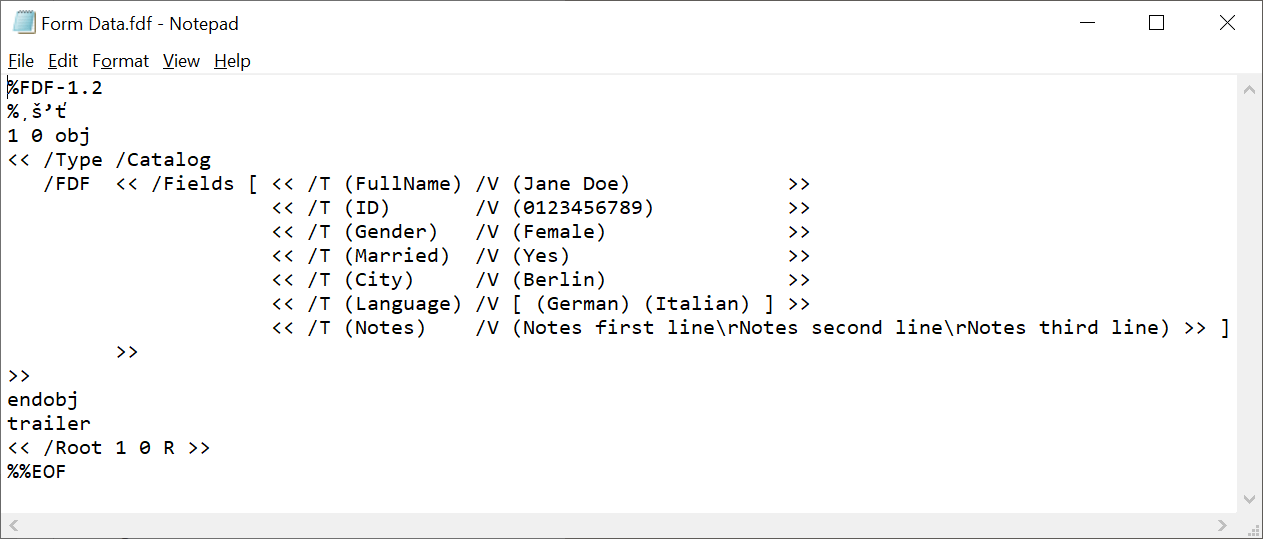Click the "Form Data.fdf - Notepad" title text
Screen dimensions: 1263x539
140,23
